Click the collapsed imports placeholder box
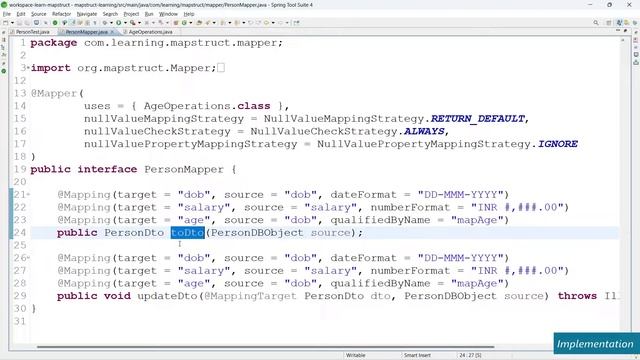Viewport: 640px width, 360px height. point(221,68)
